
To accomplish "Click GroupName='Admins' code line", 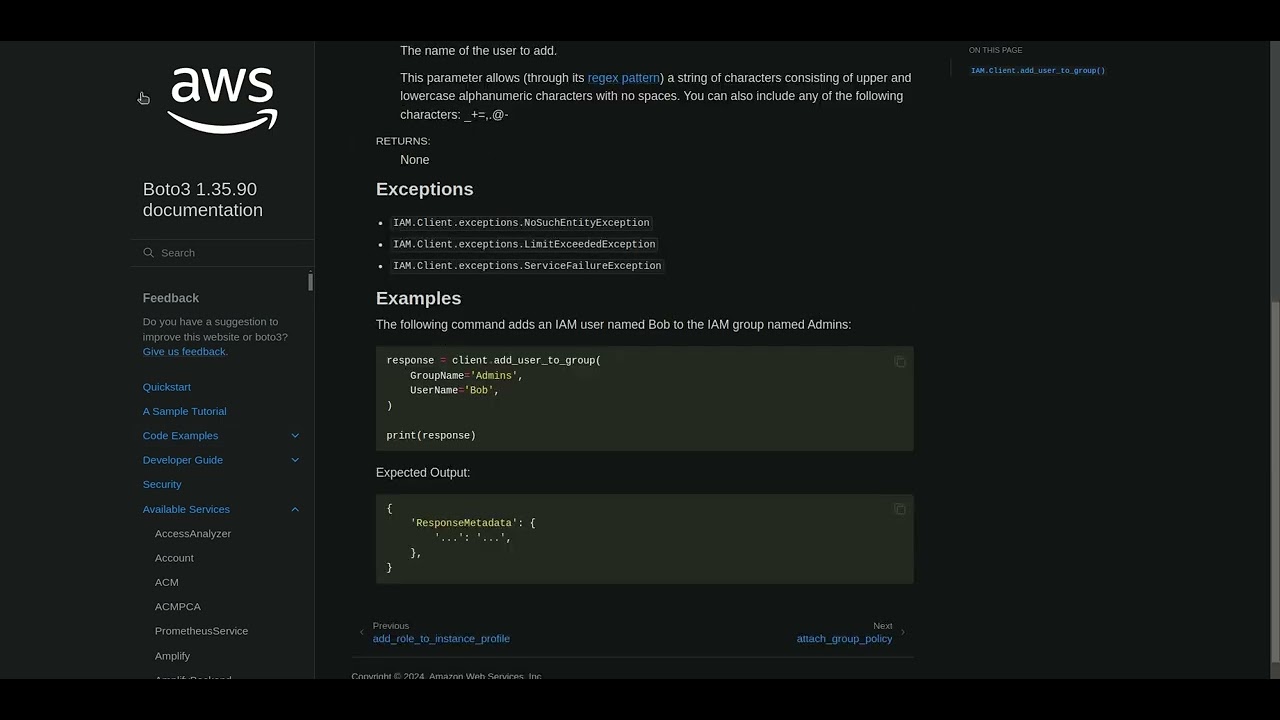I will coord(466,376).
